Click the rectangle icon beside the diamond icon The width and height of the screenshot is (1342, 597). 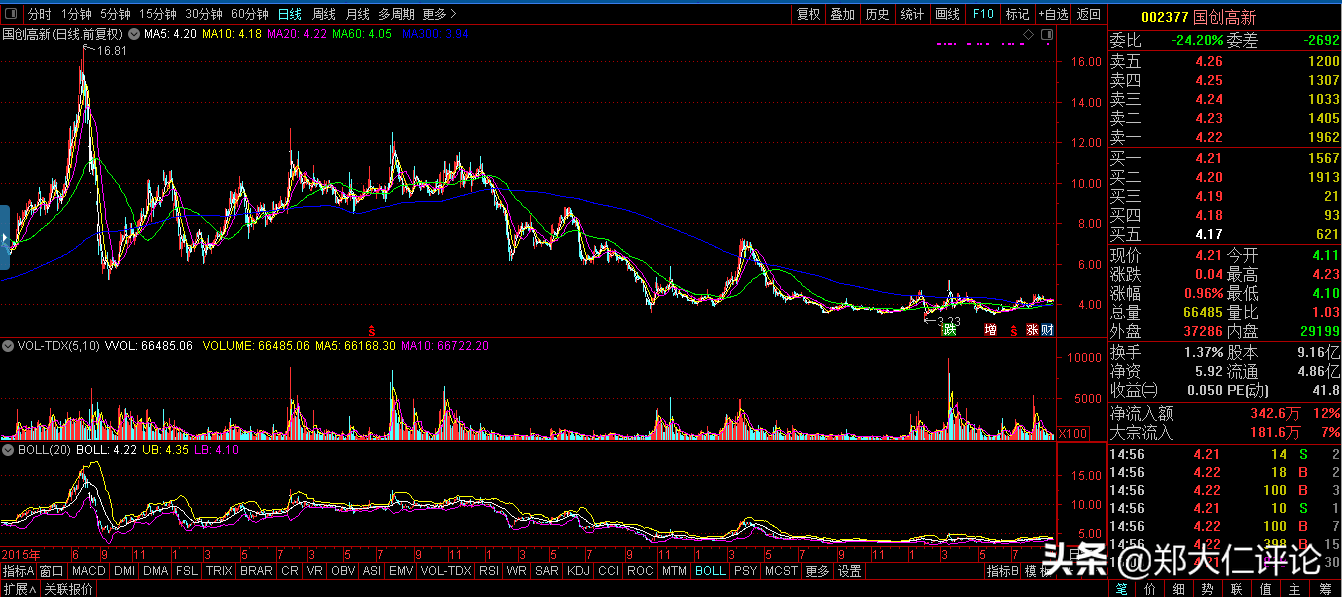point(1046,35)
